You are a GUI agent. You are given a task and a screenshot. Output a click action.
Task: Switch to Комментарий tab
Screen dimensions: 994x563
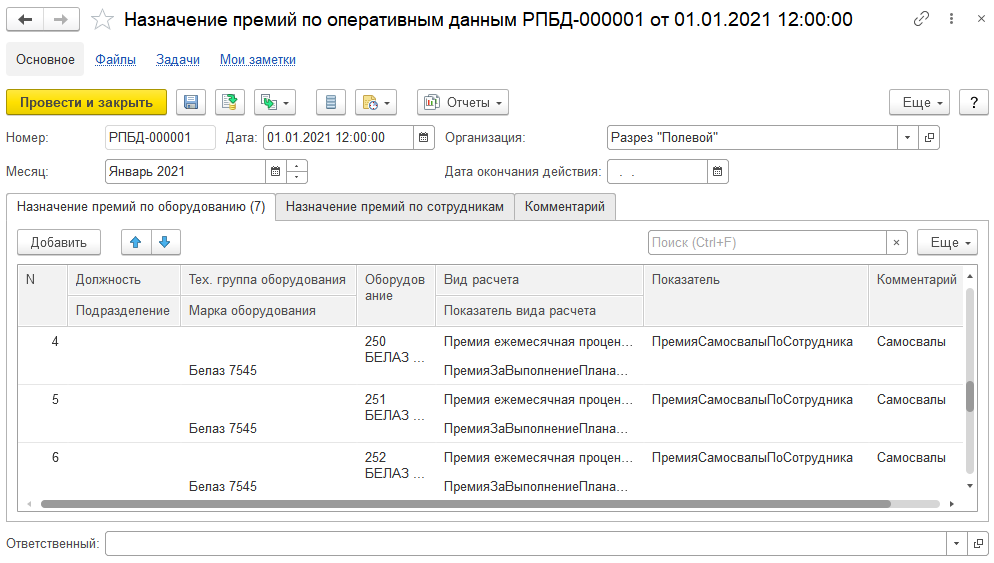click(x=564, y=207)
